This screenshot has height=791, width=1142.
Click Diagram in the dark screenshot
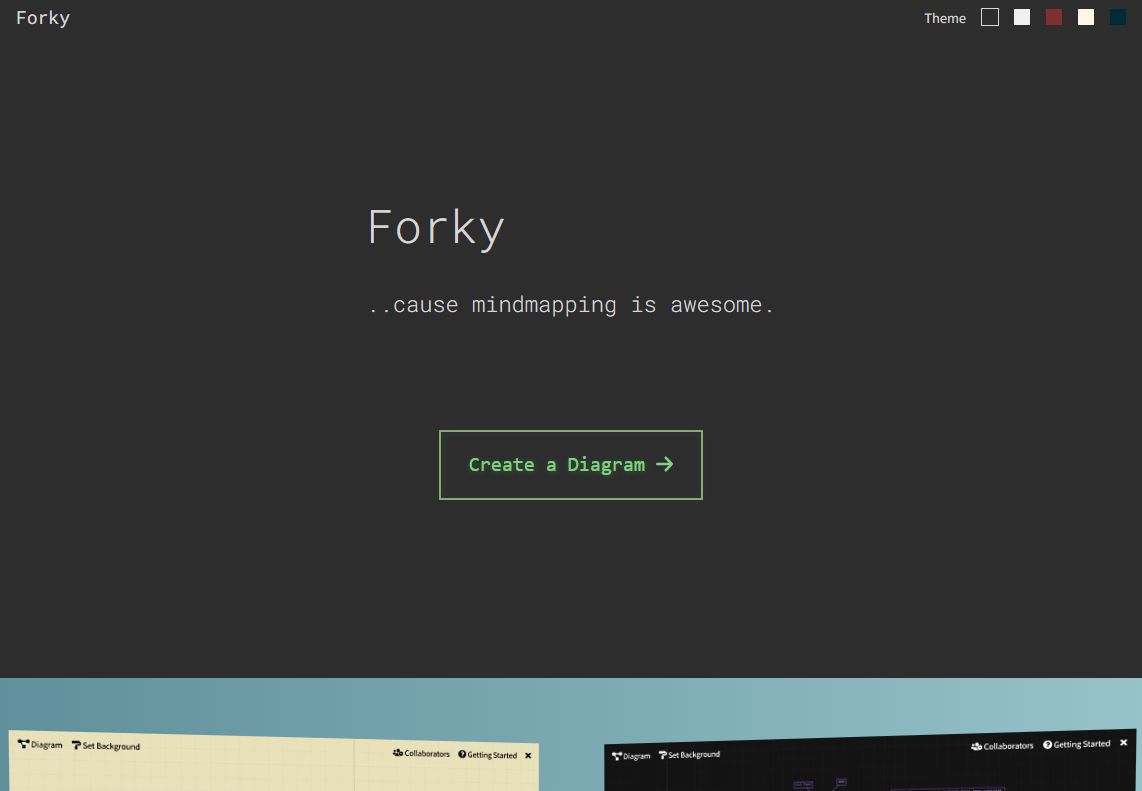coord(631,756)
